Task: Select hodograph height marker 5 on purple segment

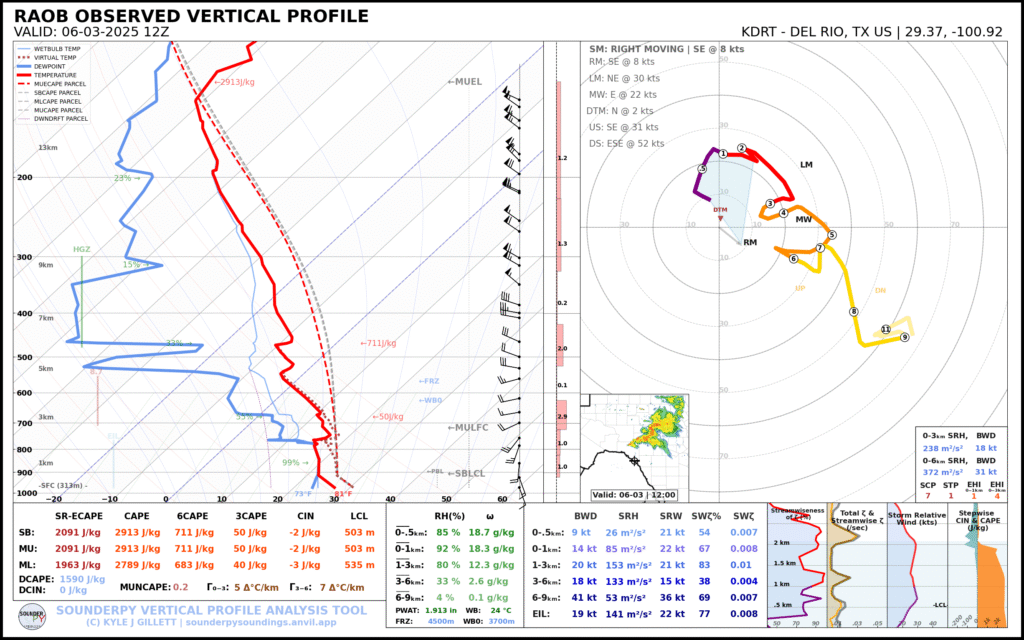Action: point(702,169)
